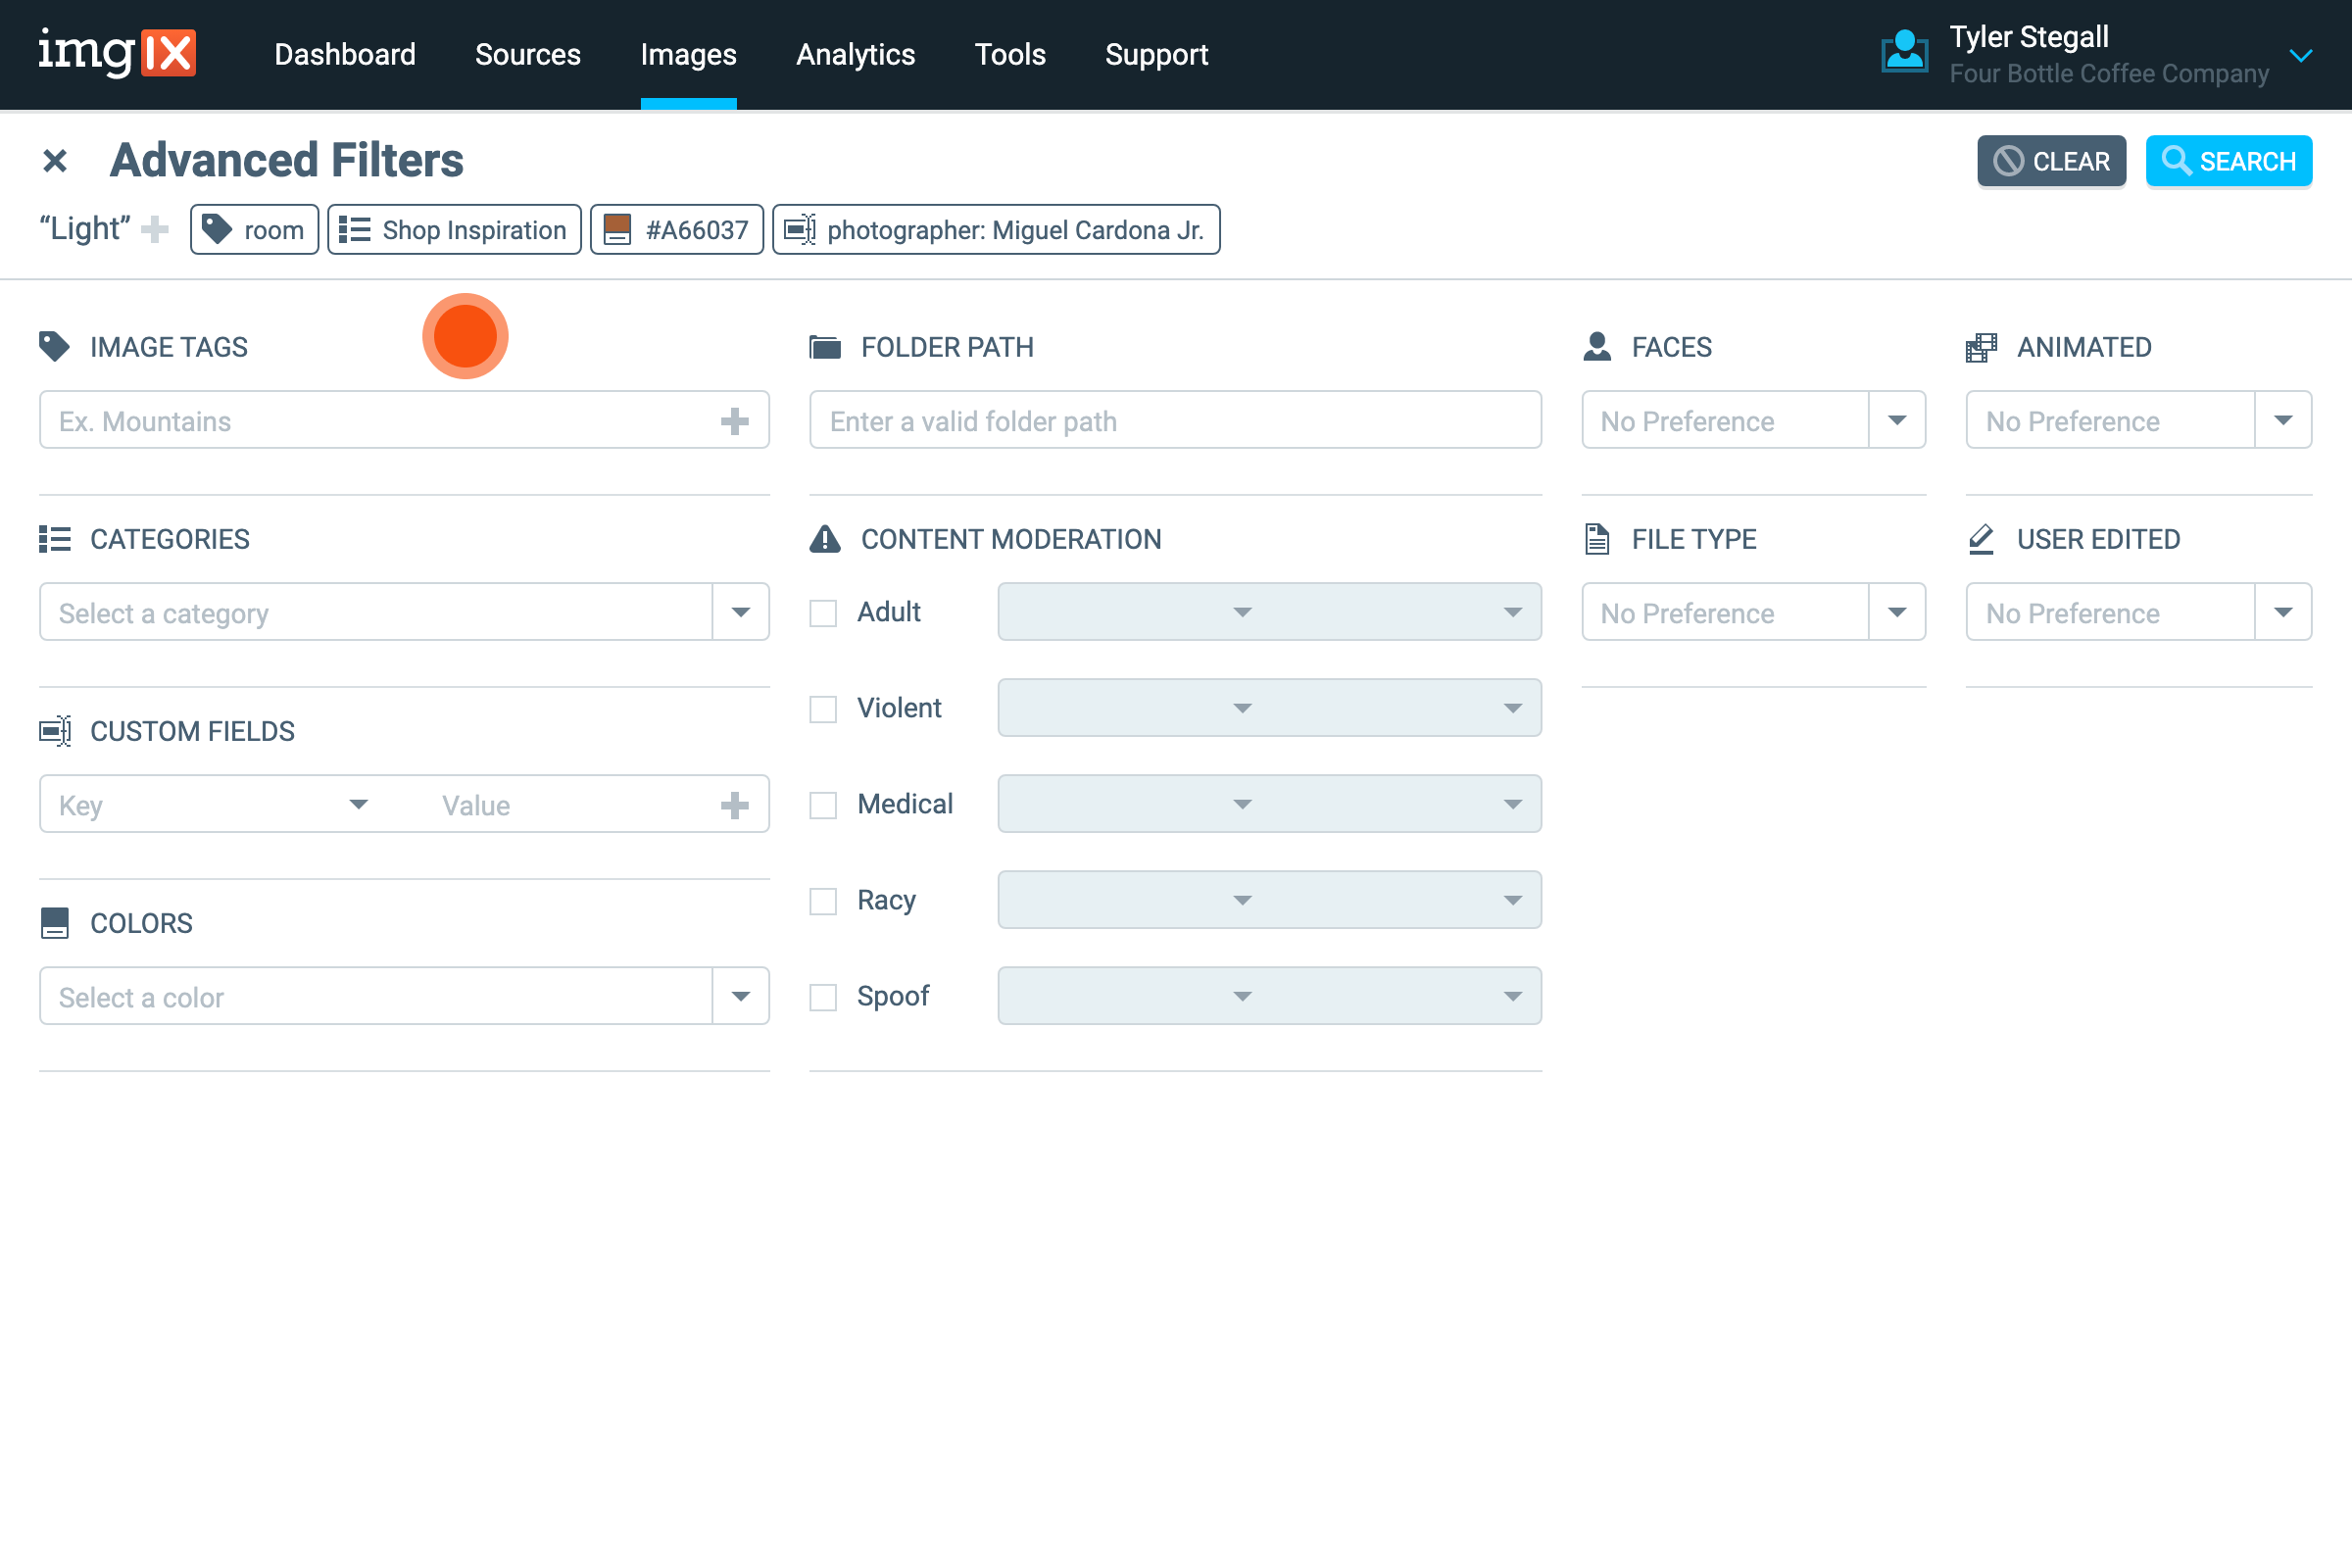
Task: Add tag using plus icon in Image Tags
Action: [x=735, y=421]
